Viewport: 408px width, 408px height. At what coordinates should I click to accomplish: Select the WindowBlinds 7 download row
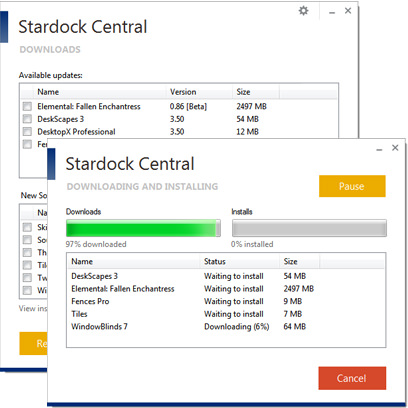[226, 327]
